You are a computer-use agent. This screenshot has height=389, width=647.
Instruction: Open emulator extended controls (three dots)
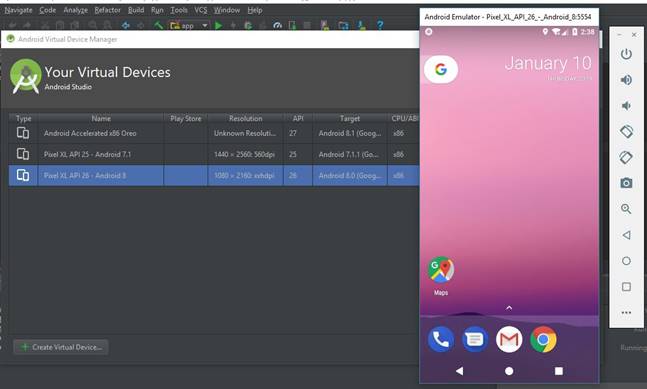coord(626,313)
